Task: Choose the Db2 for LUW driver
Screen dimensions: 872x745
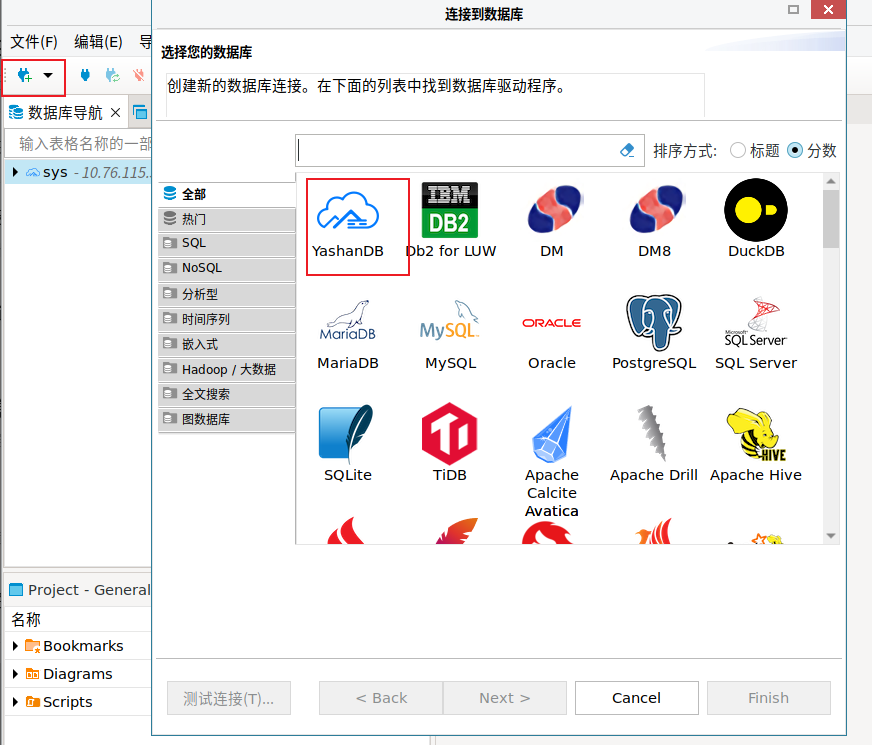Action: 450,220
